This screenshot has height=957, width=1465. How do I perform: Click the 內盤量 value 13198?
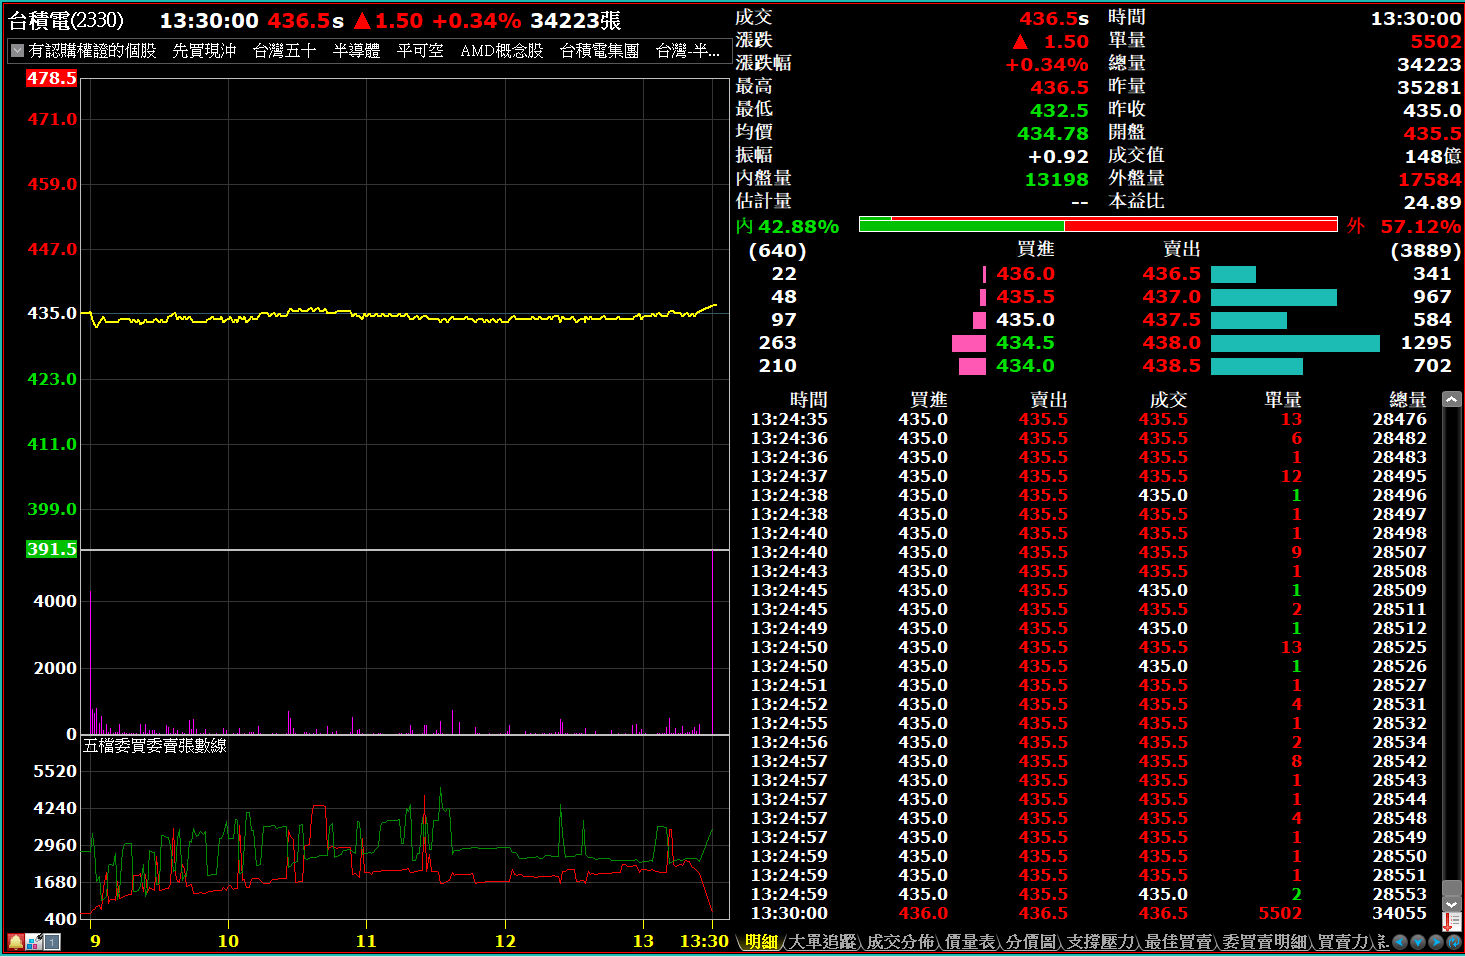point(1056,179)
